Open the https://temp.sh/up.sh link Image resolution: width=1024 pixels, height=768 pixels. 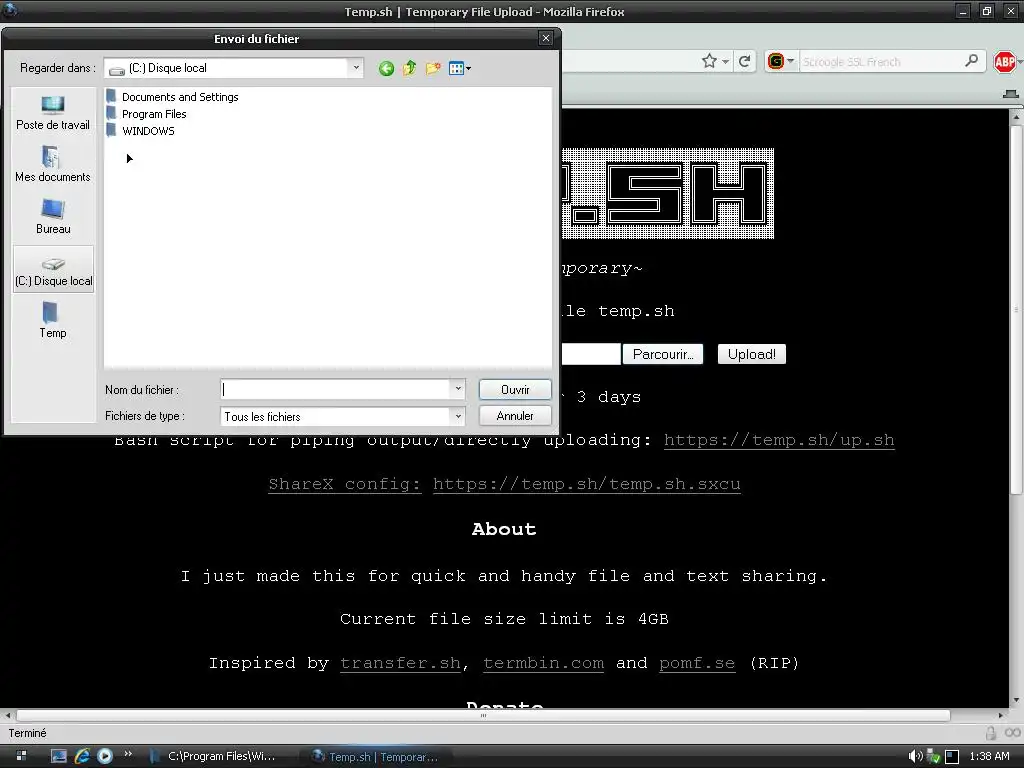[779, 440]
